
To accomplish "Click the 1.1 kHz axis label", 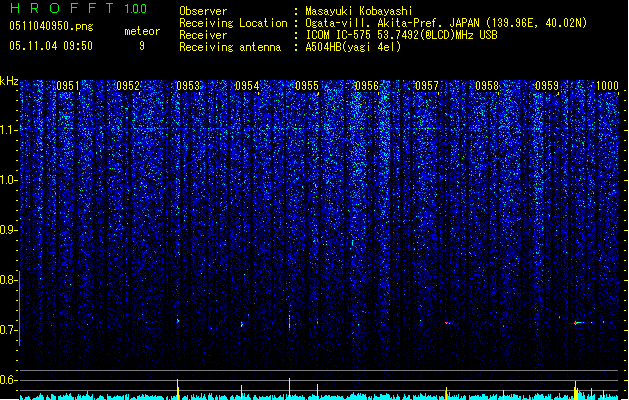I will click(8, 130).
